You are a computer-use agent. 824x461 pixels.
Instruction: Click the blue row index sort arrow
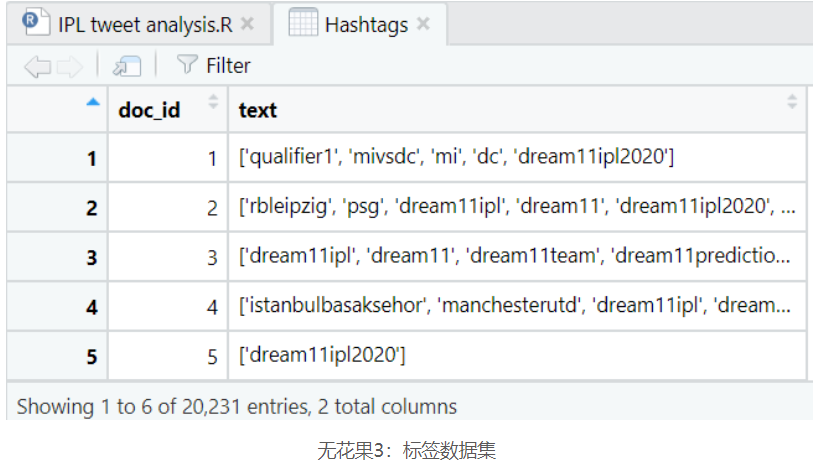pos(93,101)
